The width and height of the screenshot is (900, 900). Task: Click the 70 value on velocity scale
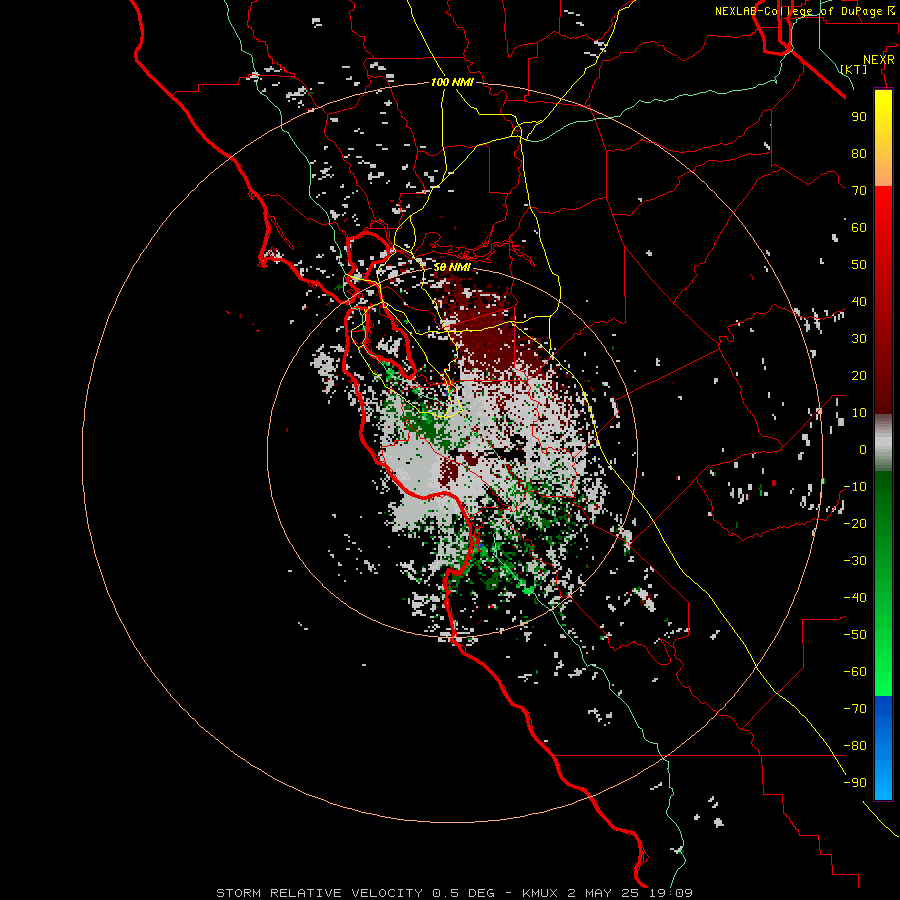(x=859, y=191)
